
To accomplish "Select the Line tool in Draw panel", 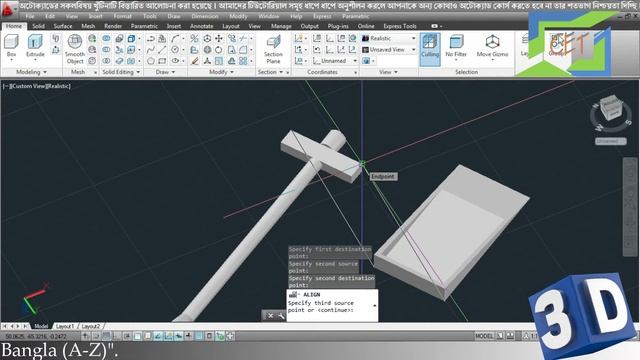I will click(x=162, y=50).
